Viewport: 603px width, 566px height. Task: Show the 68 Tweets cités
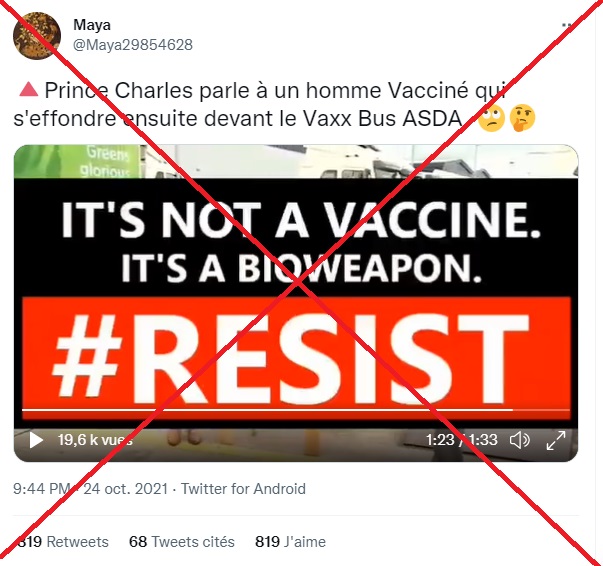pos(182,542)
